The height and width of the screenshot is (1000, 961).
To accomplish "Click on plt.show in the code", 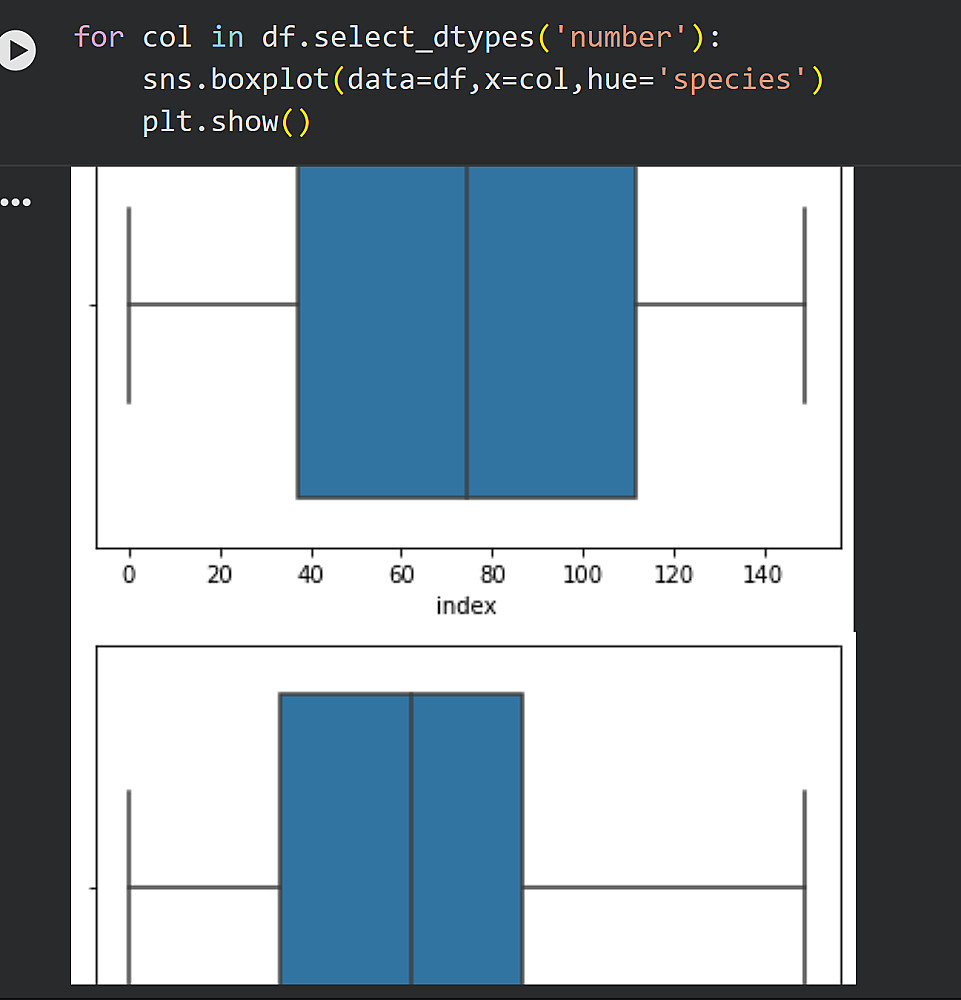I will [x=210, y=123].
